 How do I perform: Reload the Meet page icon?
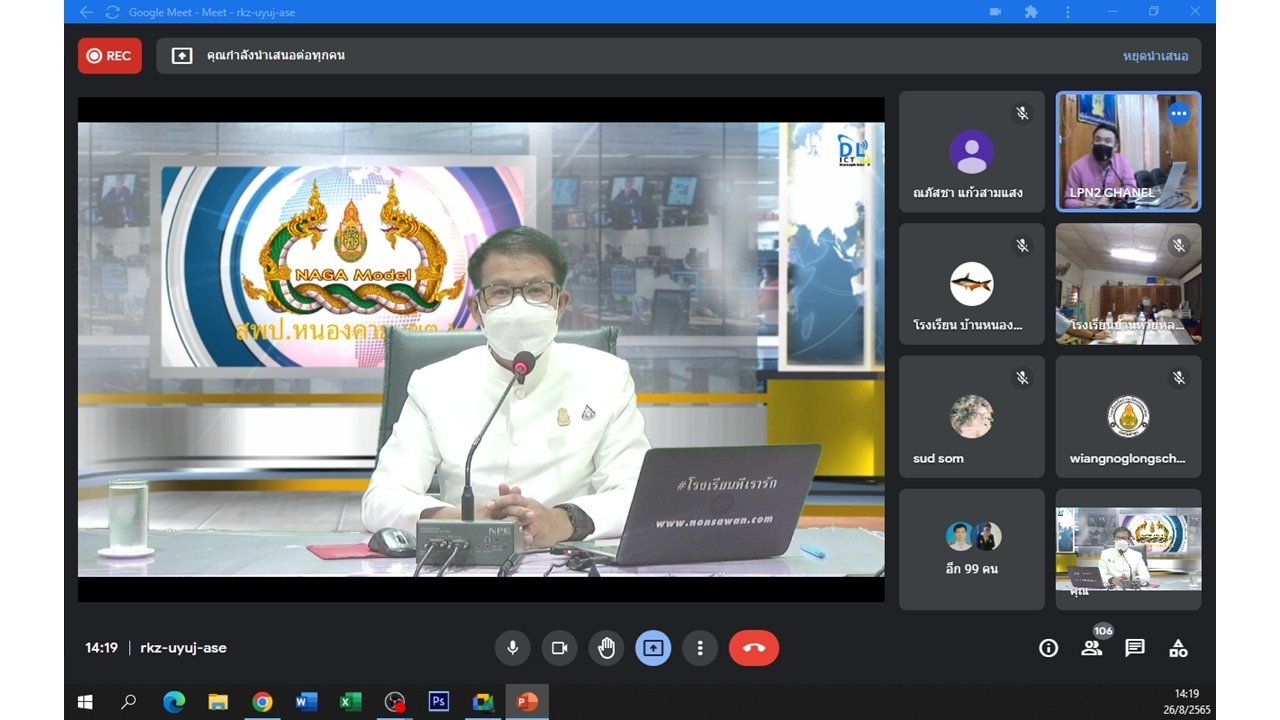(x=112, y=12)
